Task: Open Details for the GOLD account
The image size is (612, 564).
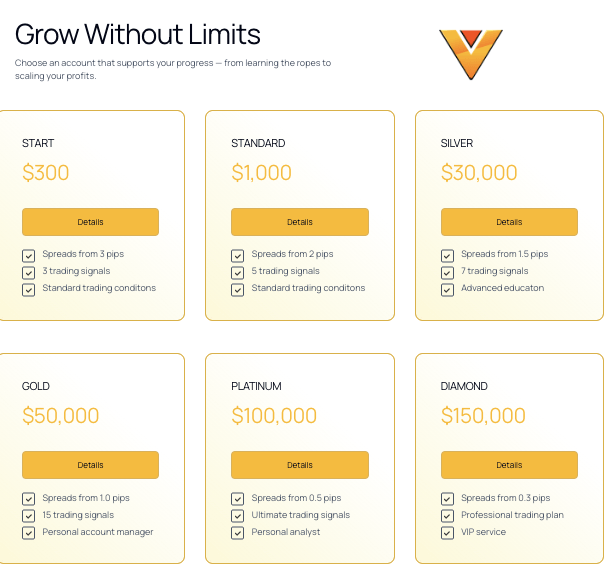Action: click(90, 465)
